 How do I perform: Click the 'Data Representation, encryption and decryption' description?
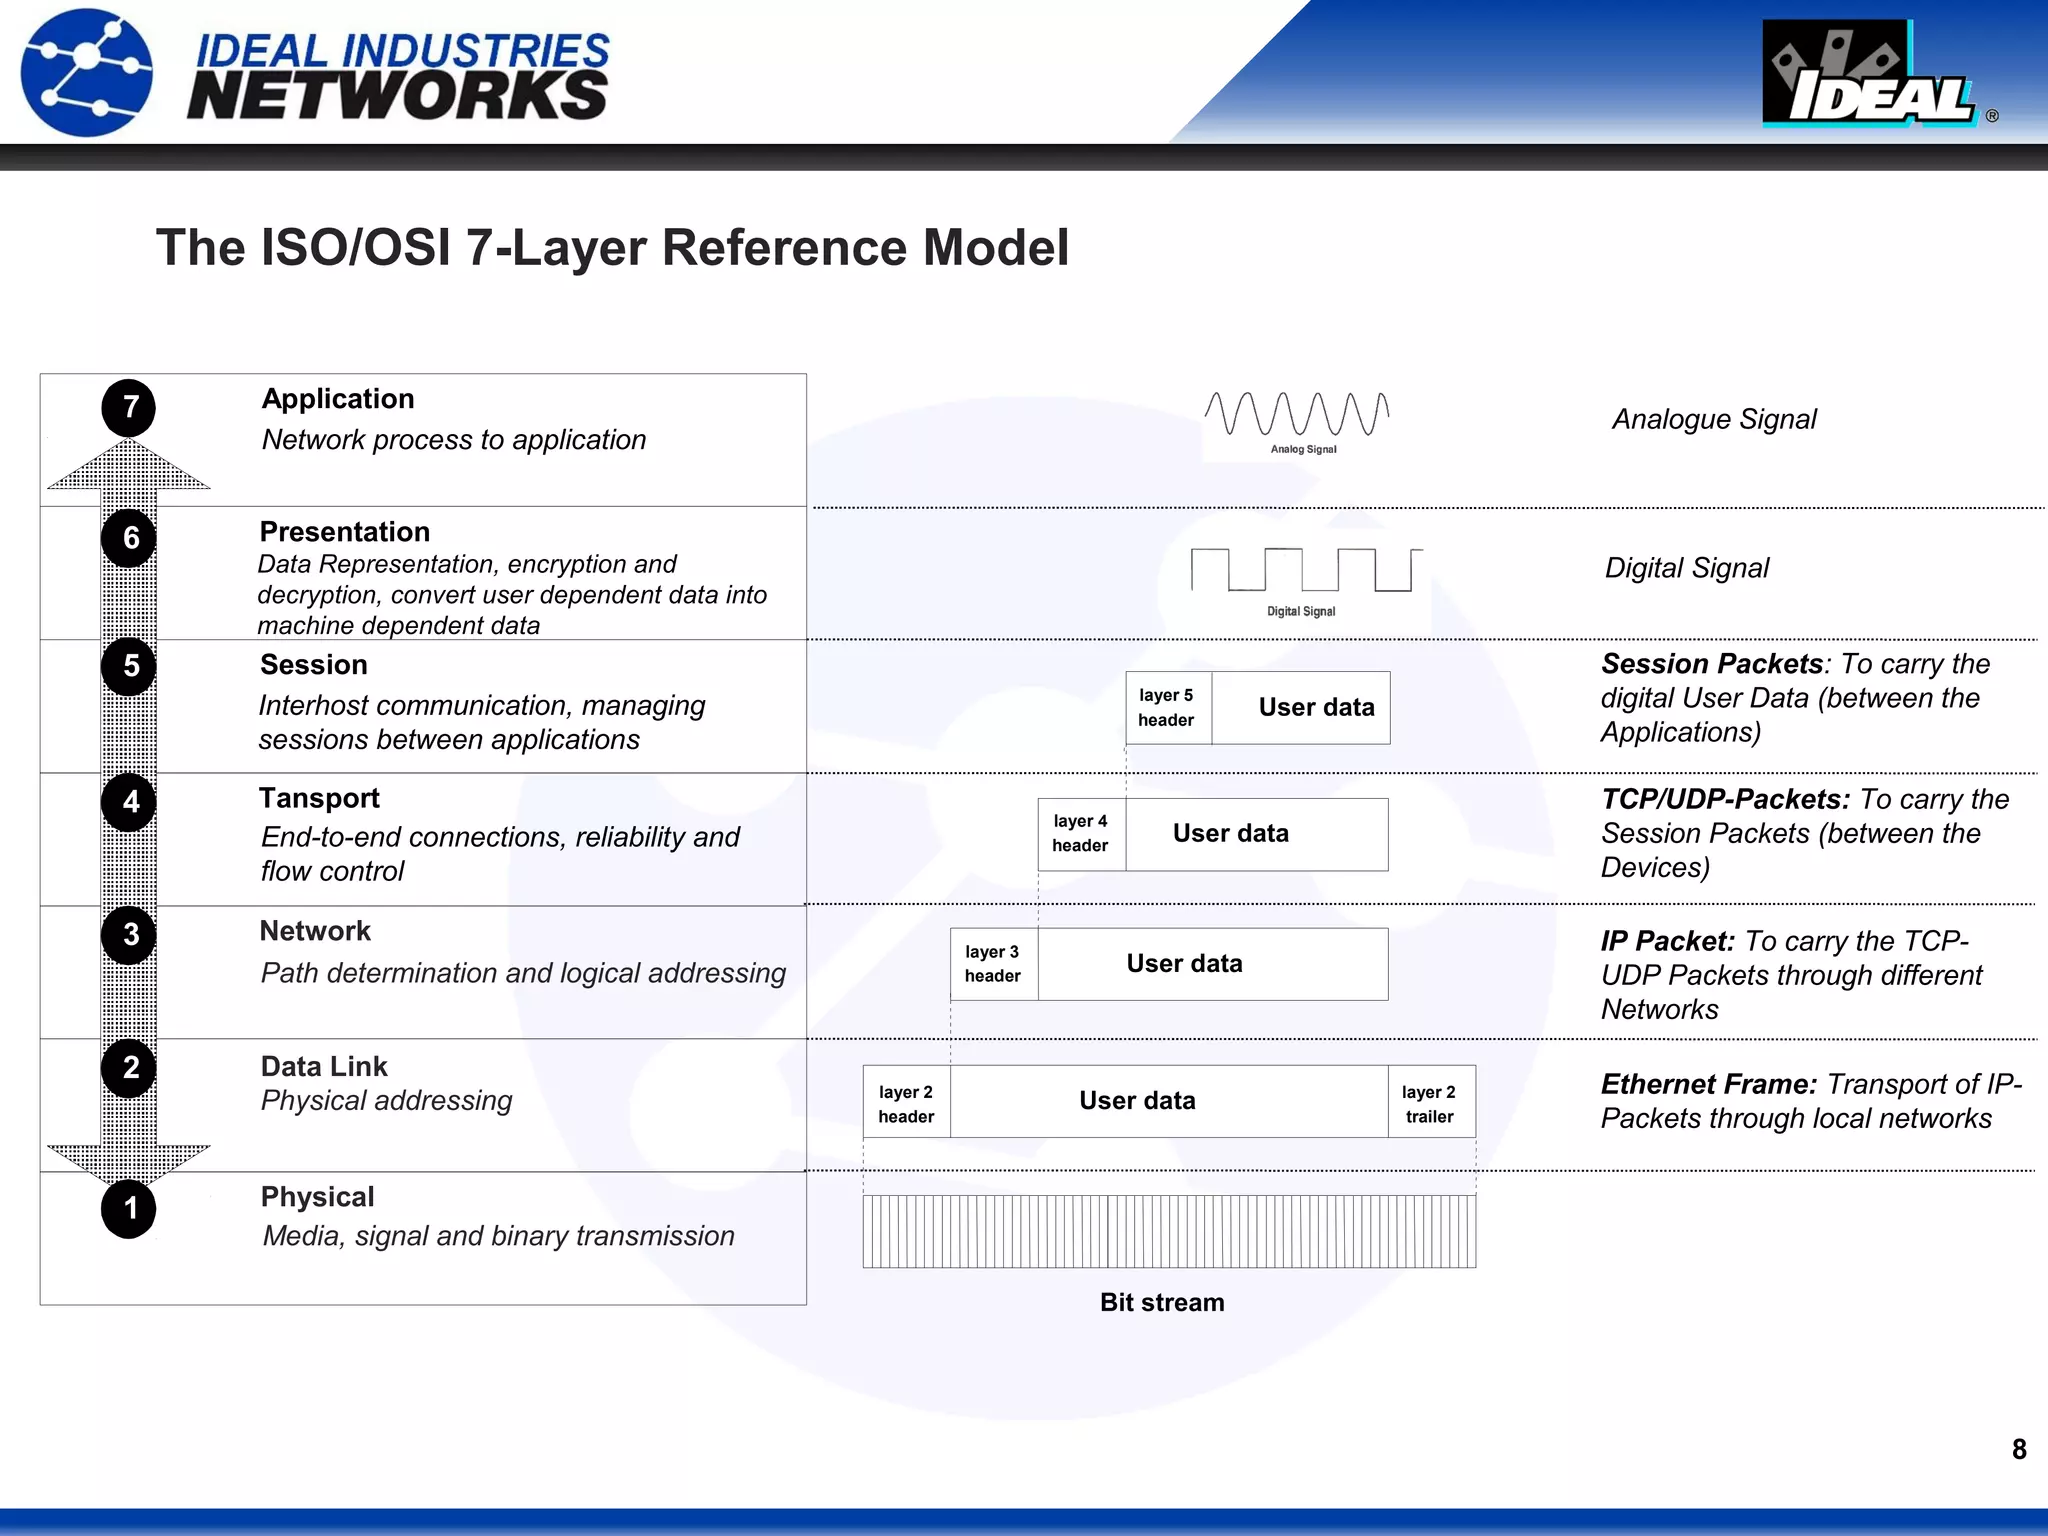[x=512, y=595]
